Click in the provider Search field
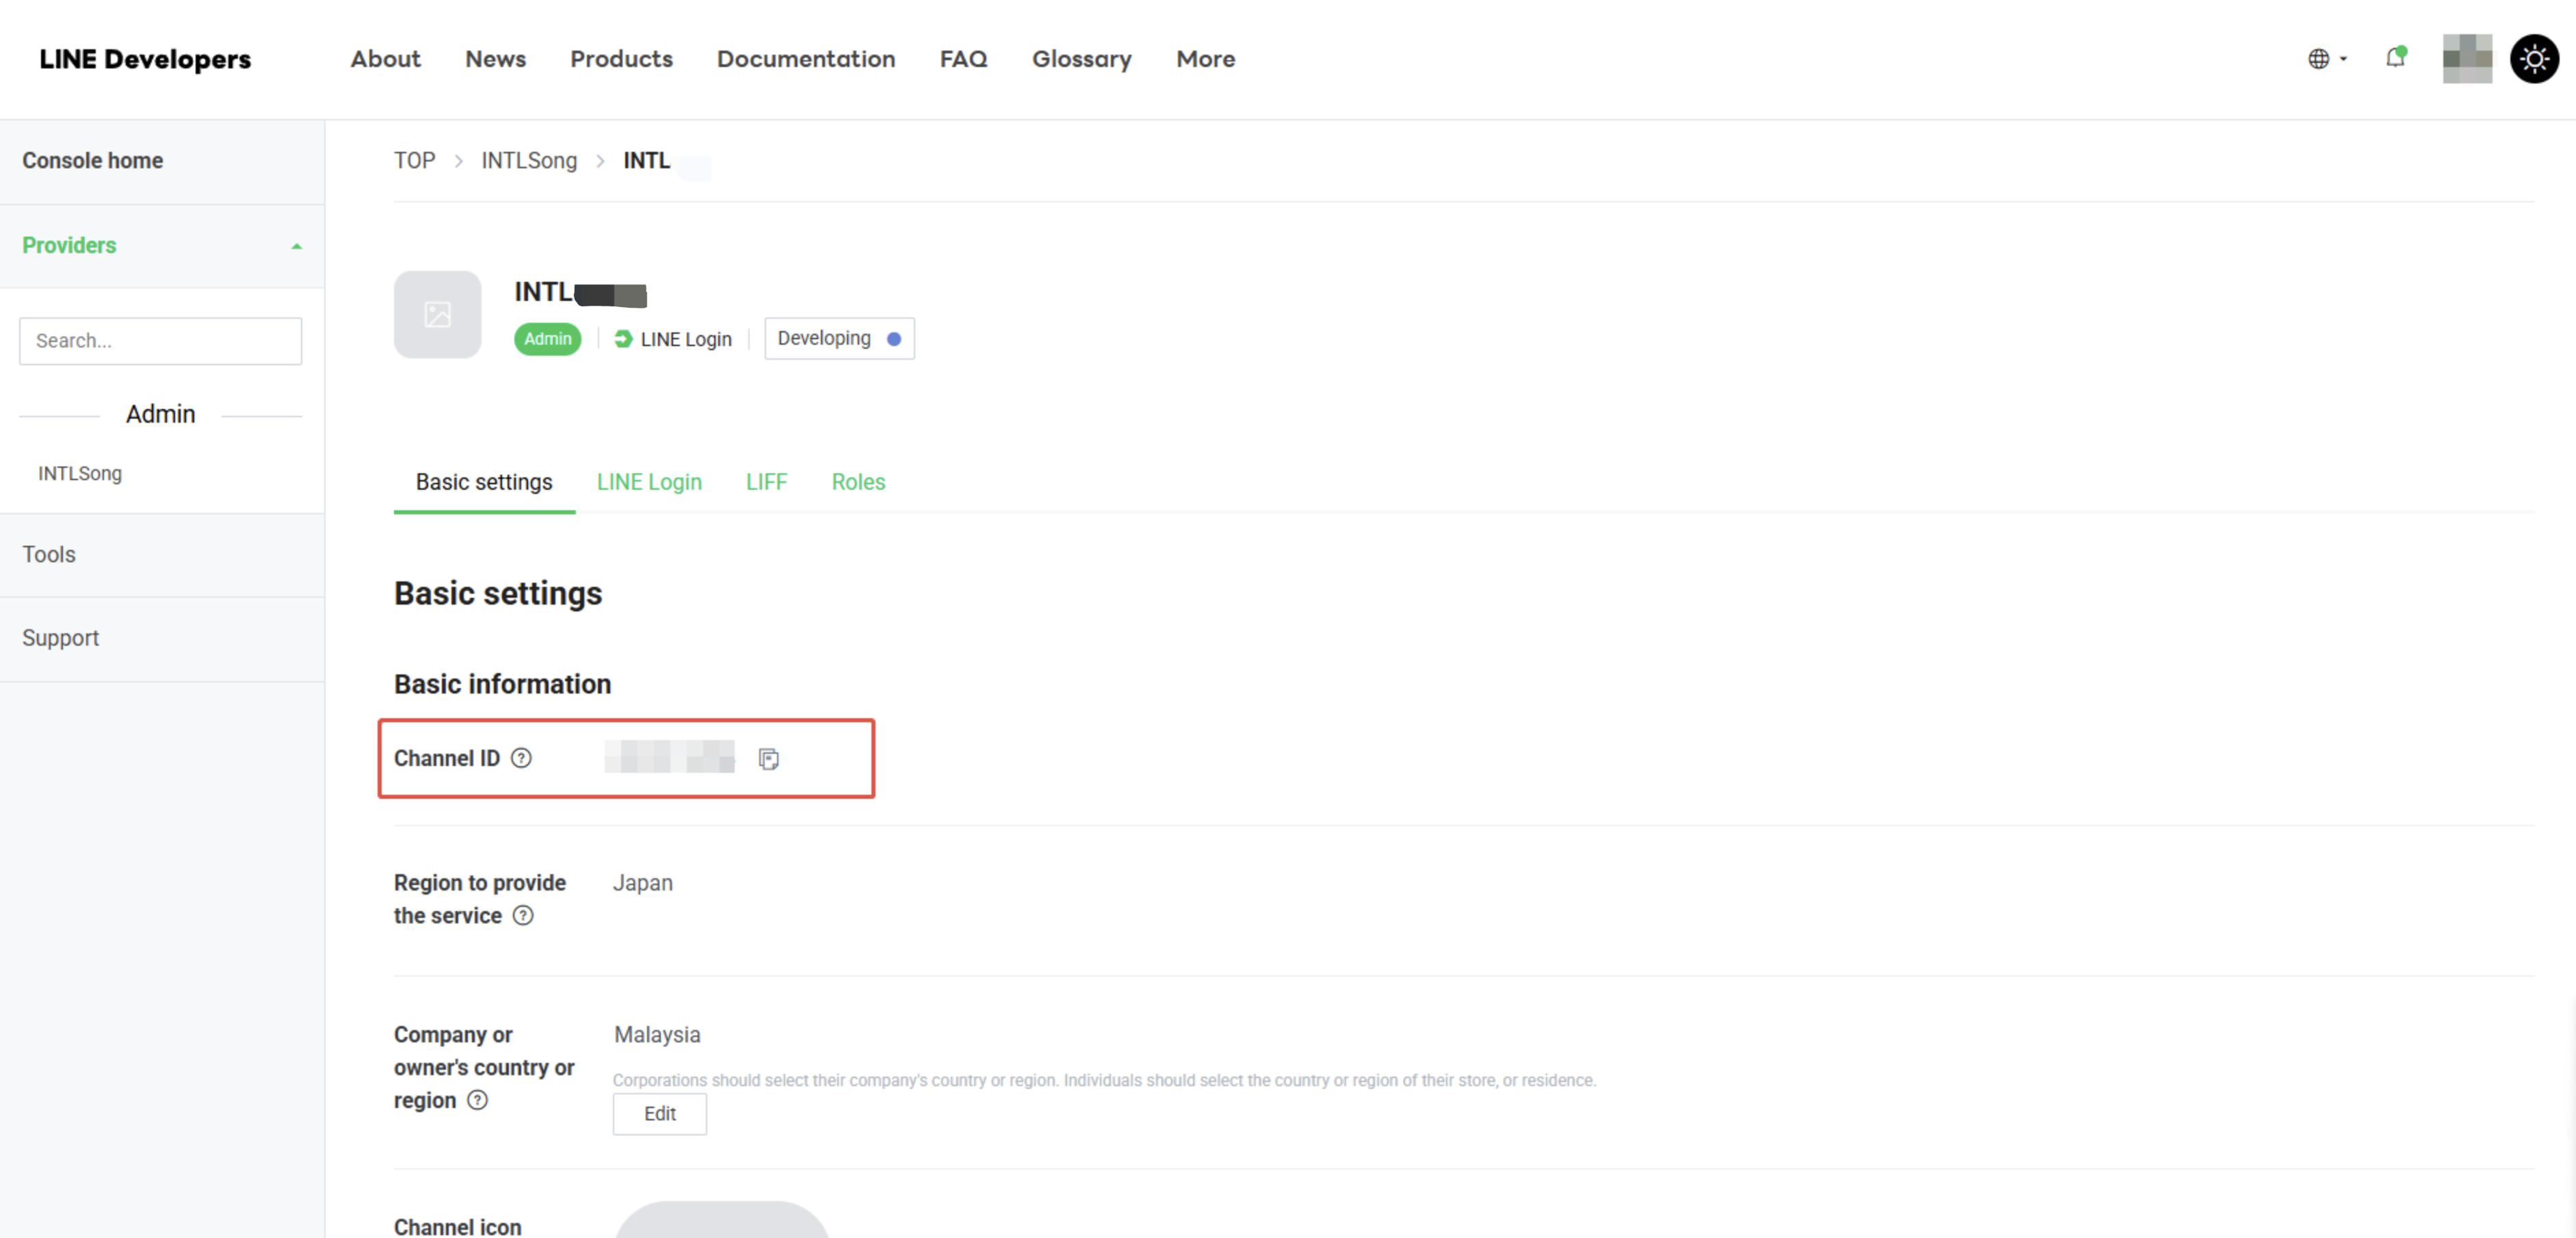 point(160,341)
